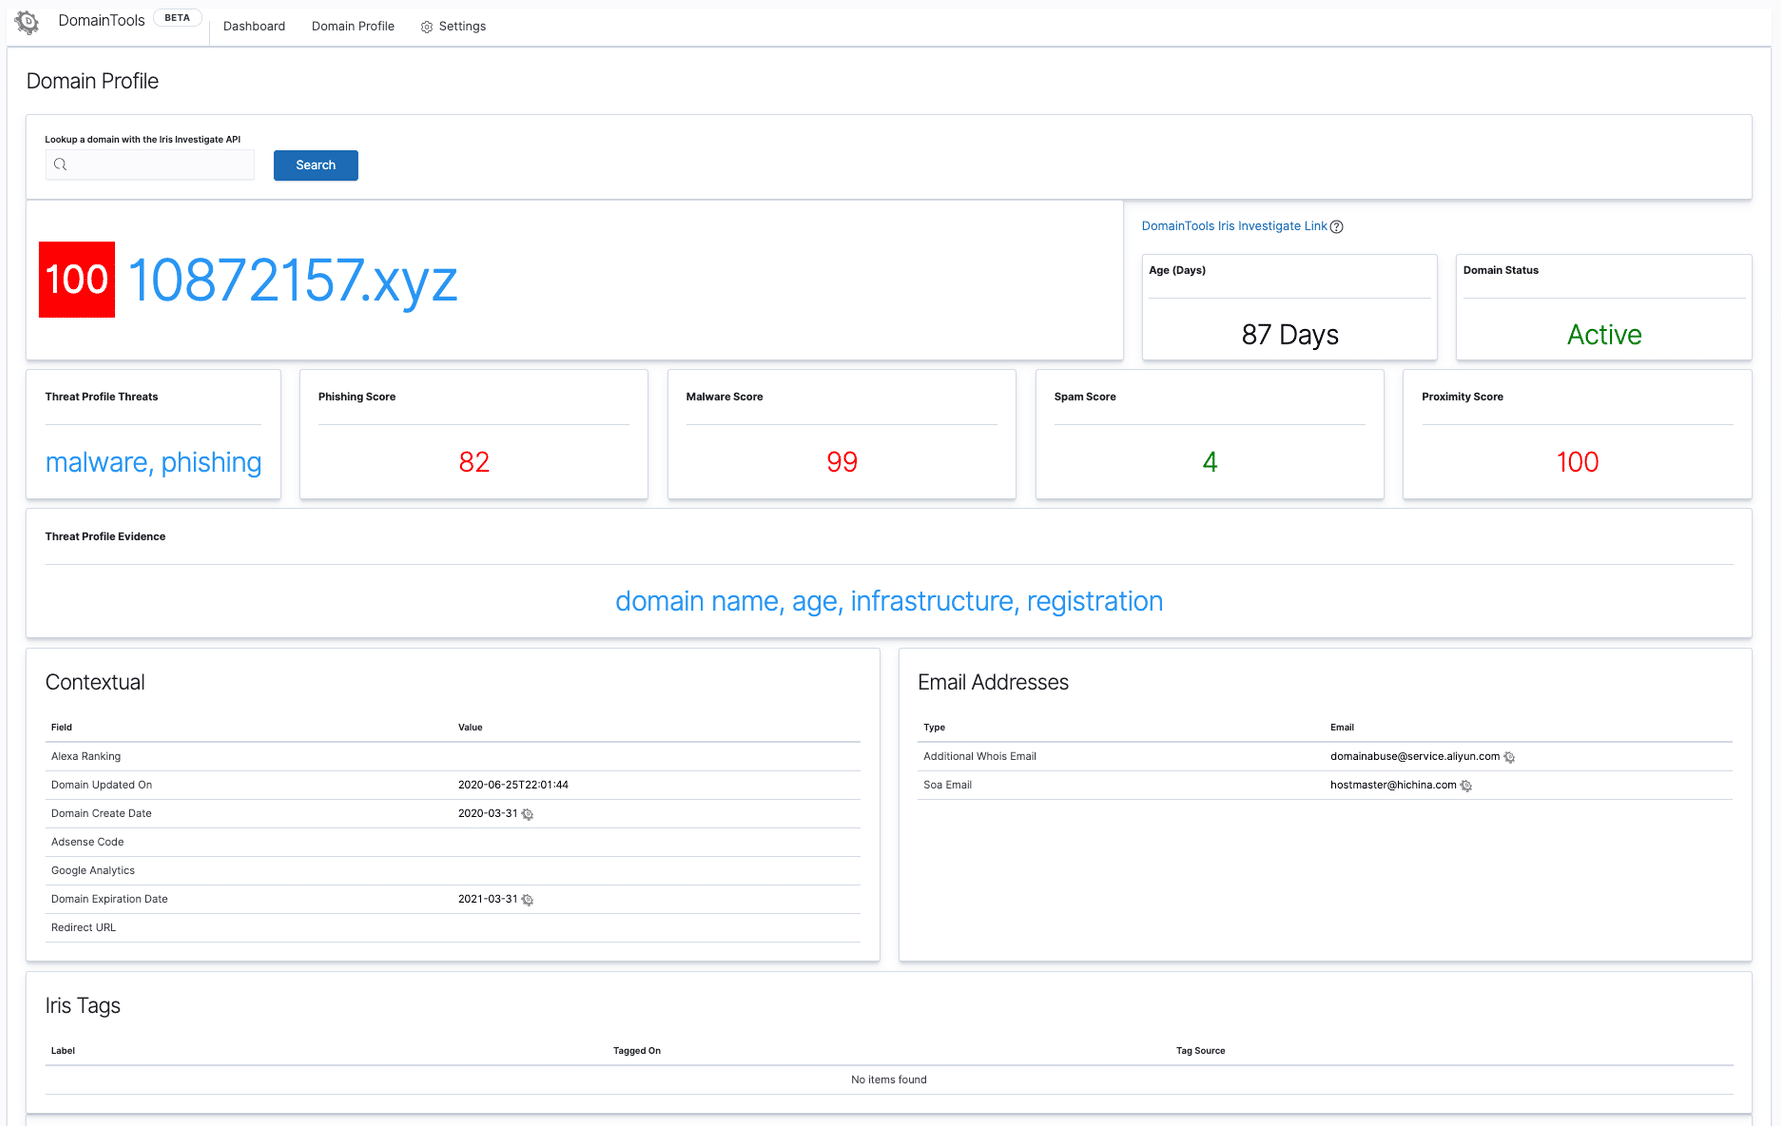
Task: Click the hostmaster@hichina.com email
Action: (x=1393, y=785)
